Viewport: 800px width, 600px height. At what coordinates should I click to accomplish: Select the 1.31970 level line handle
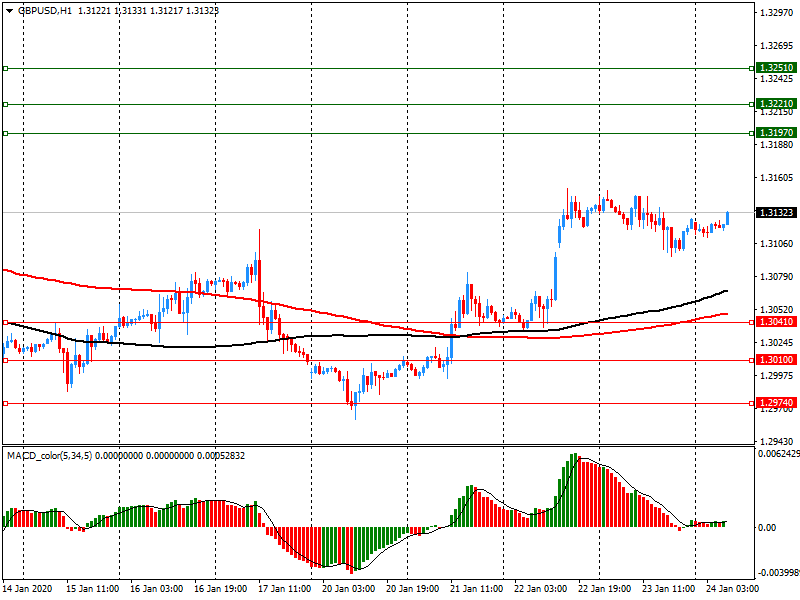pos(5,133)
